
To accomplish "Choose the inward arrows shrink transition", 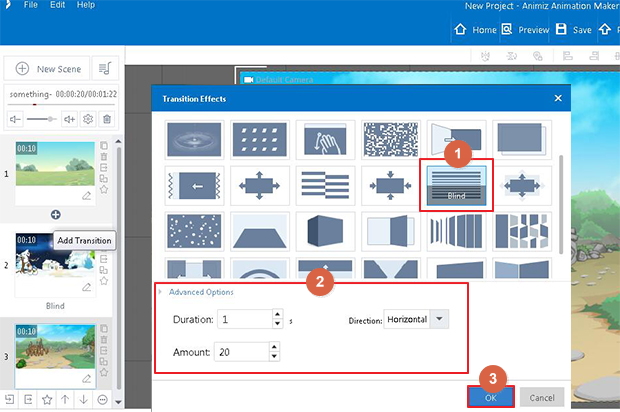I will pos(391,185).
